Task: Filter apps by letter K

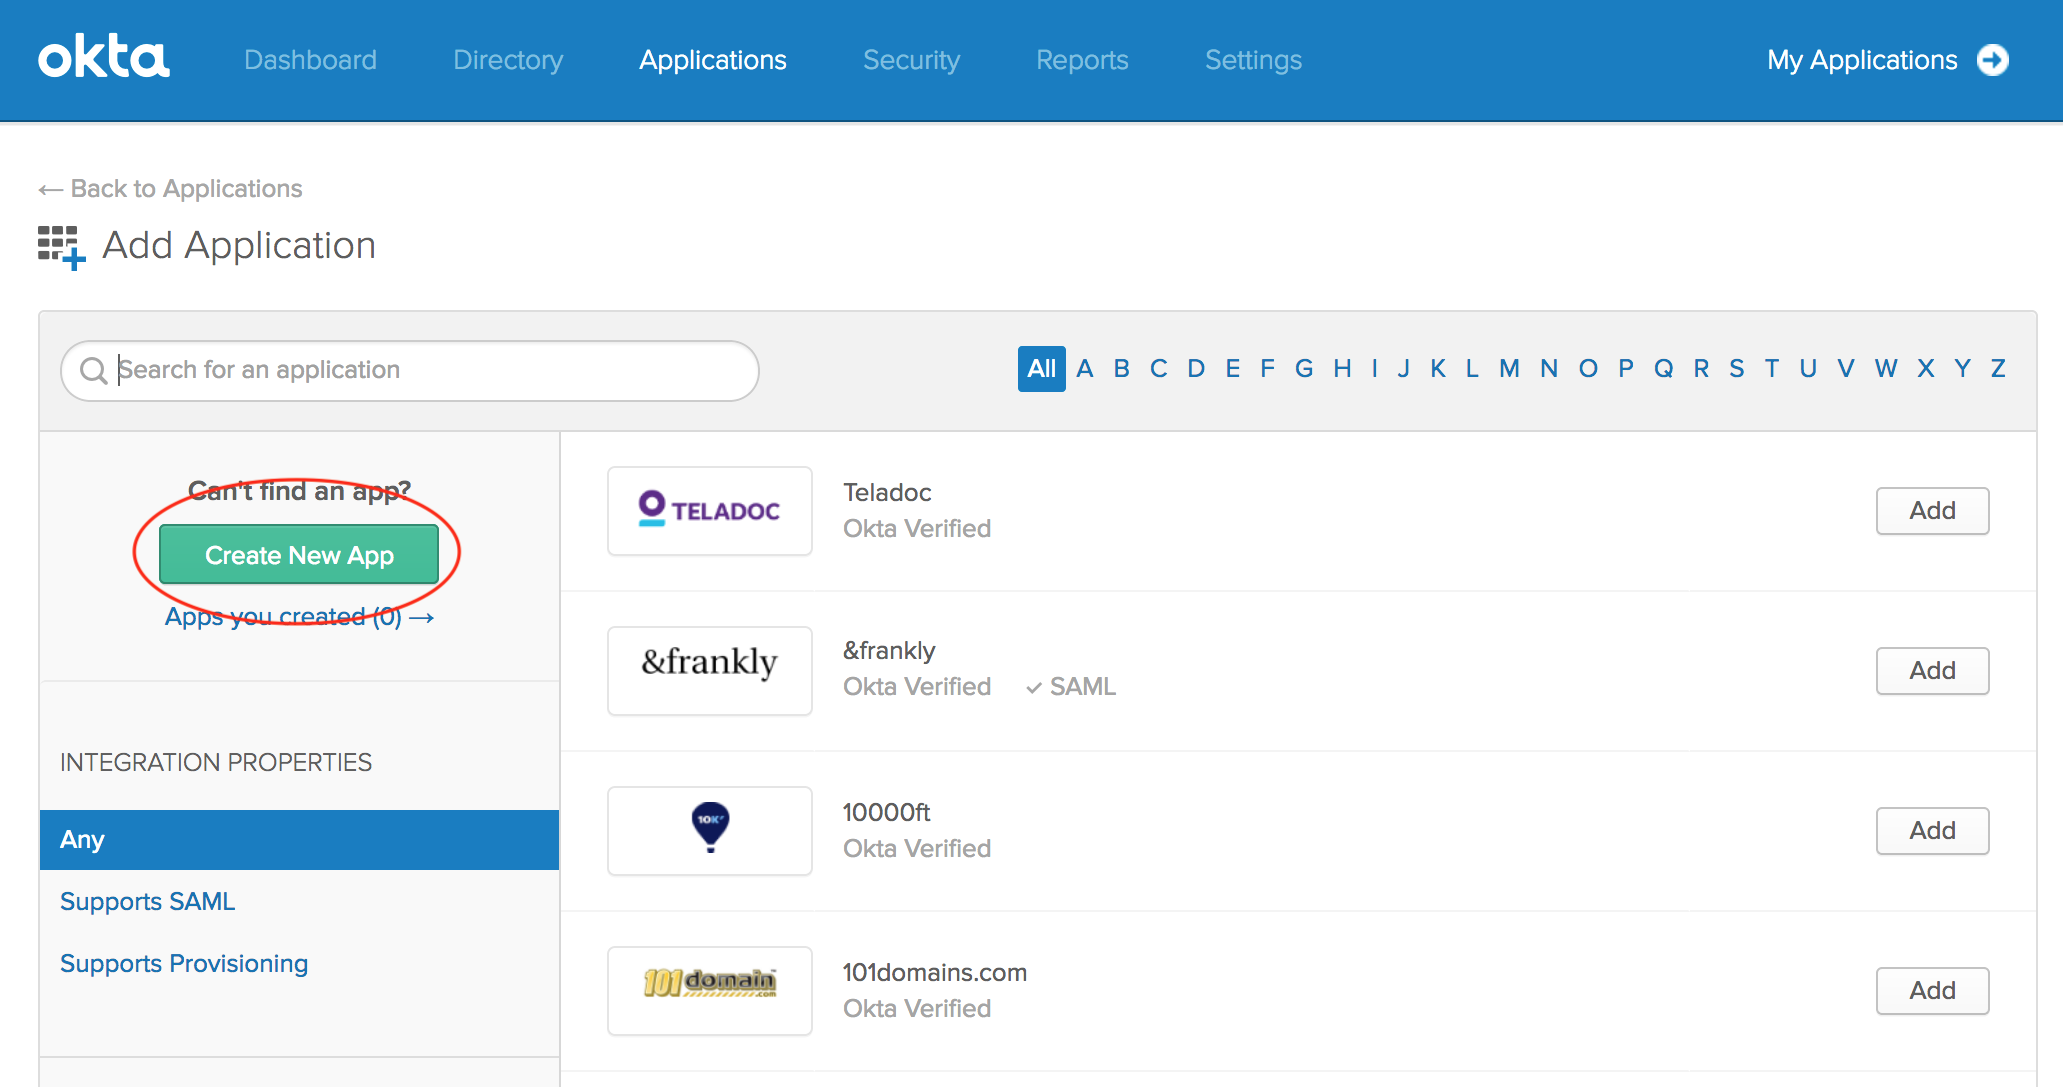Action: pos(1438,369)
